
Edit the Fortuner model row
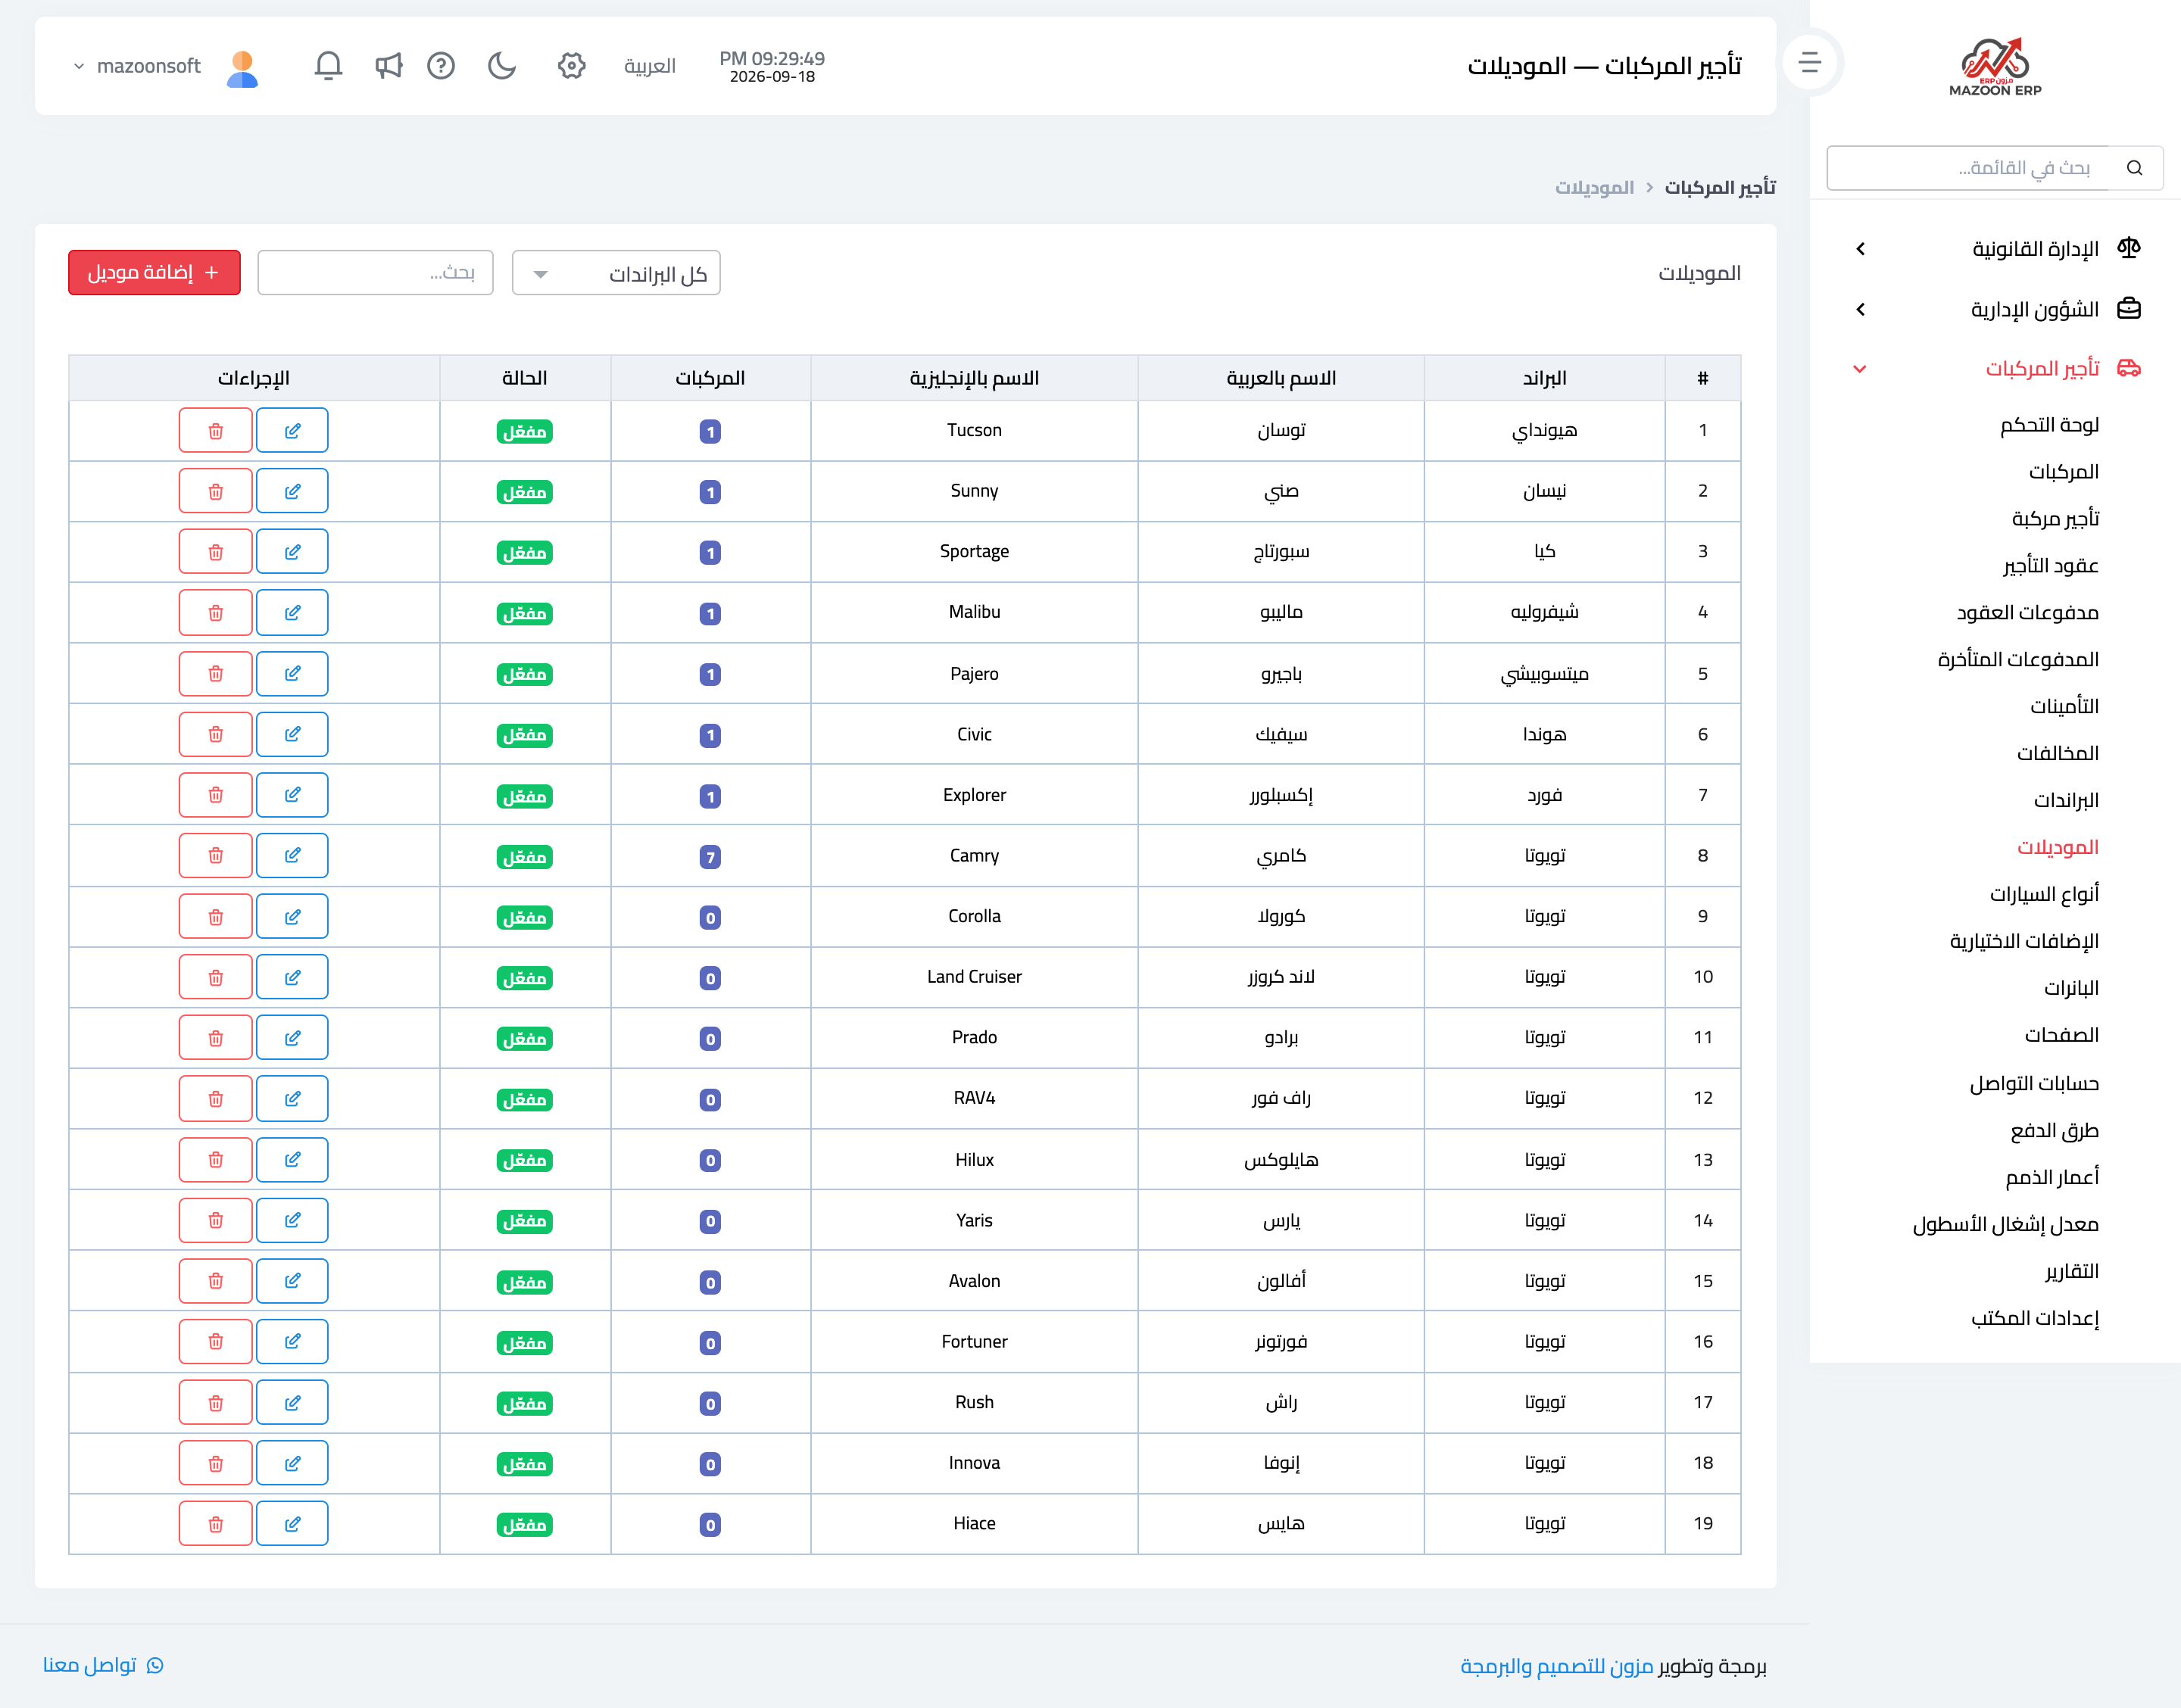pyautogui.click(x=292, y=1342)
